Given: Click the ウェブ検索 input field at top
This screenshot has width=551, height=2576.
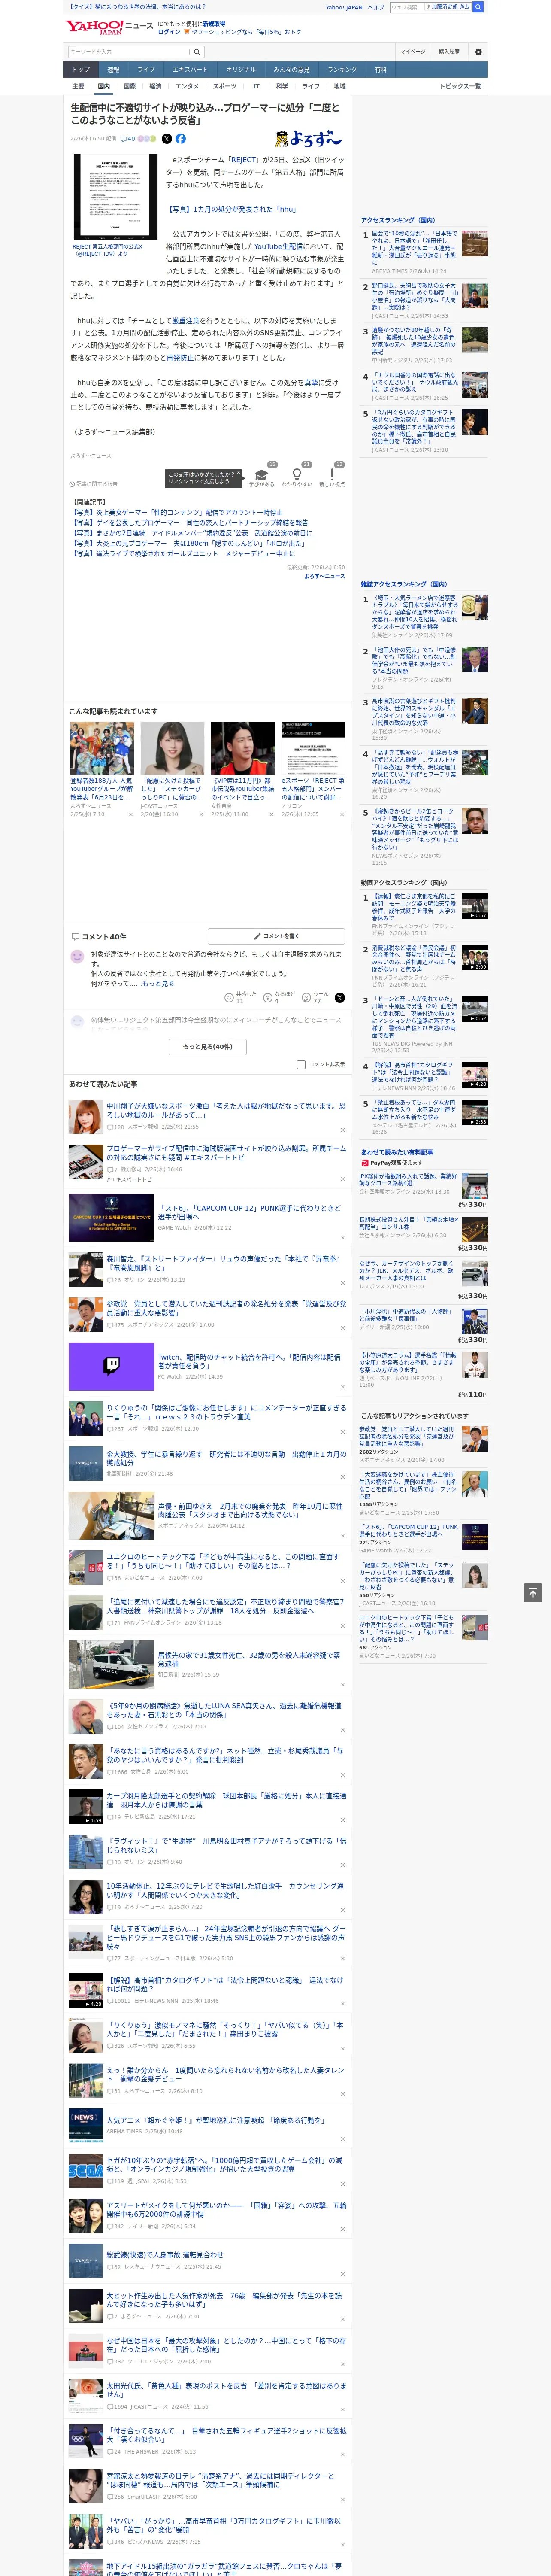Looking at the screenshot, I should (407, 7).
